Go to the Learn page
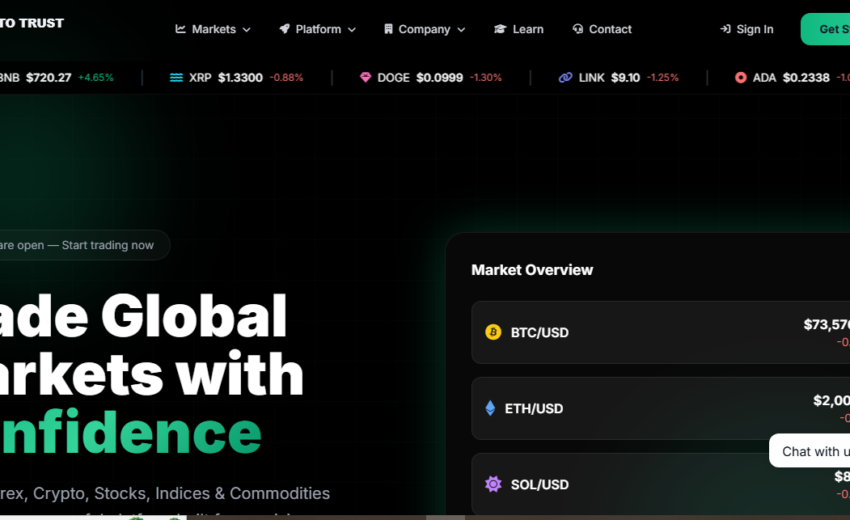Image resolution: width=850 pixels, height=520 pixels. pyautogui.click(x=519, y=29)
